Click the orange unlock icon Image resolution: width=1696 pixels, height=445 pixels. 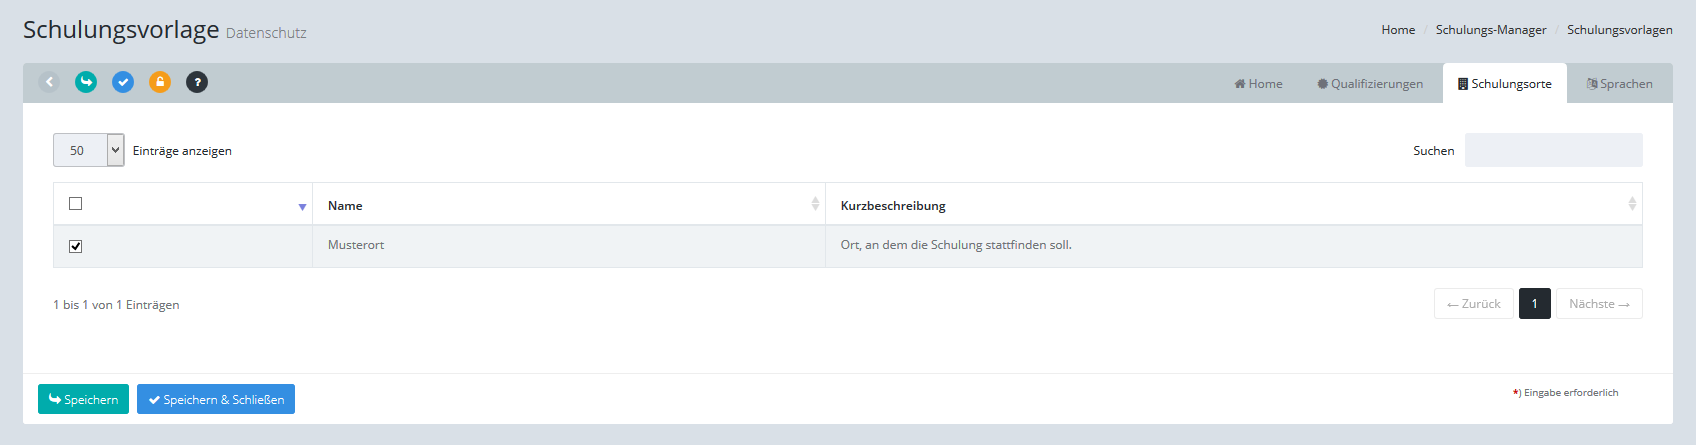pos(160,82)
